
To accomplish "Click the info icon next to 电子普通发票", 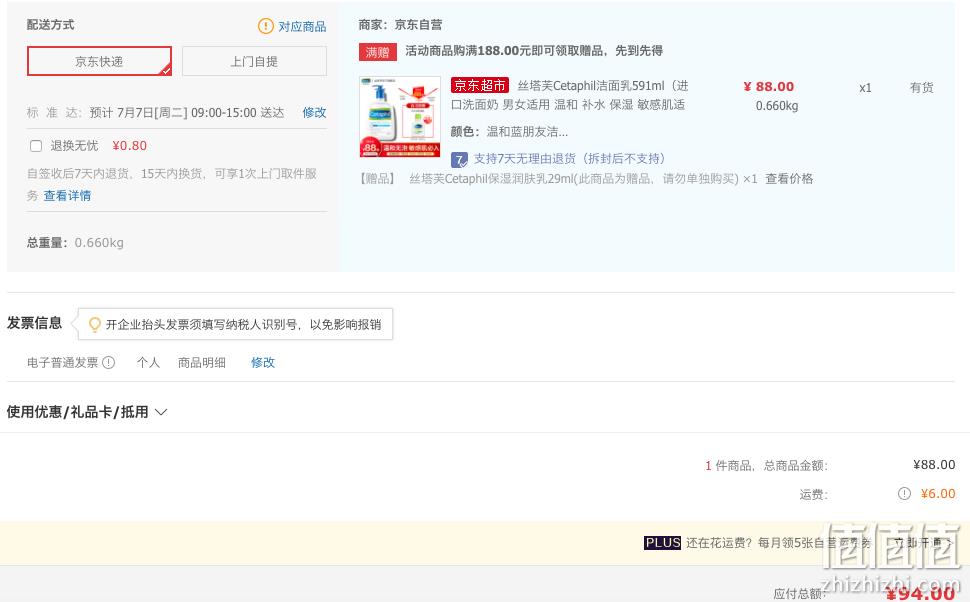I will tap(108, 363).
